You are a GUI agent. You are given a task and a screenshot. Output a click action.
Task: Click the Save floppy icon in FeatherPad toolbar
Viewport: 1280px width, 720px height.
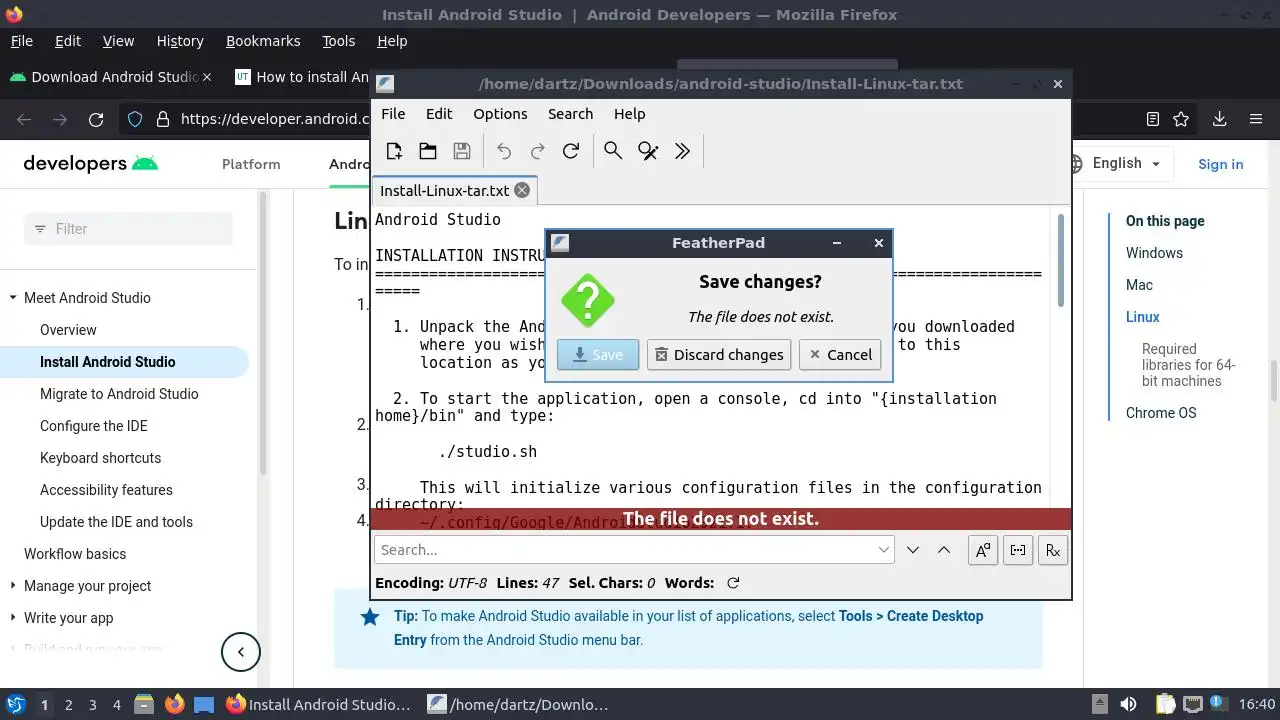(462, 151)
